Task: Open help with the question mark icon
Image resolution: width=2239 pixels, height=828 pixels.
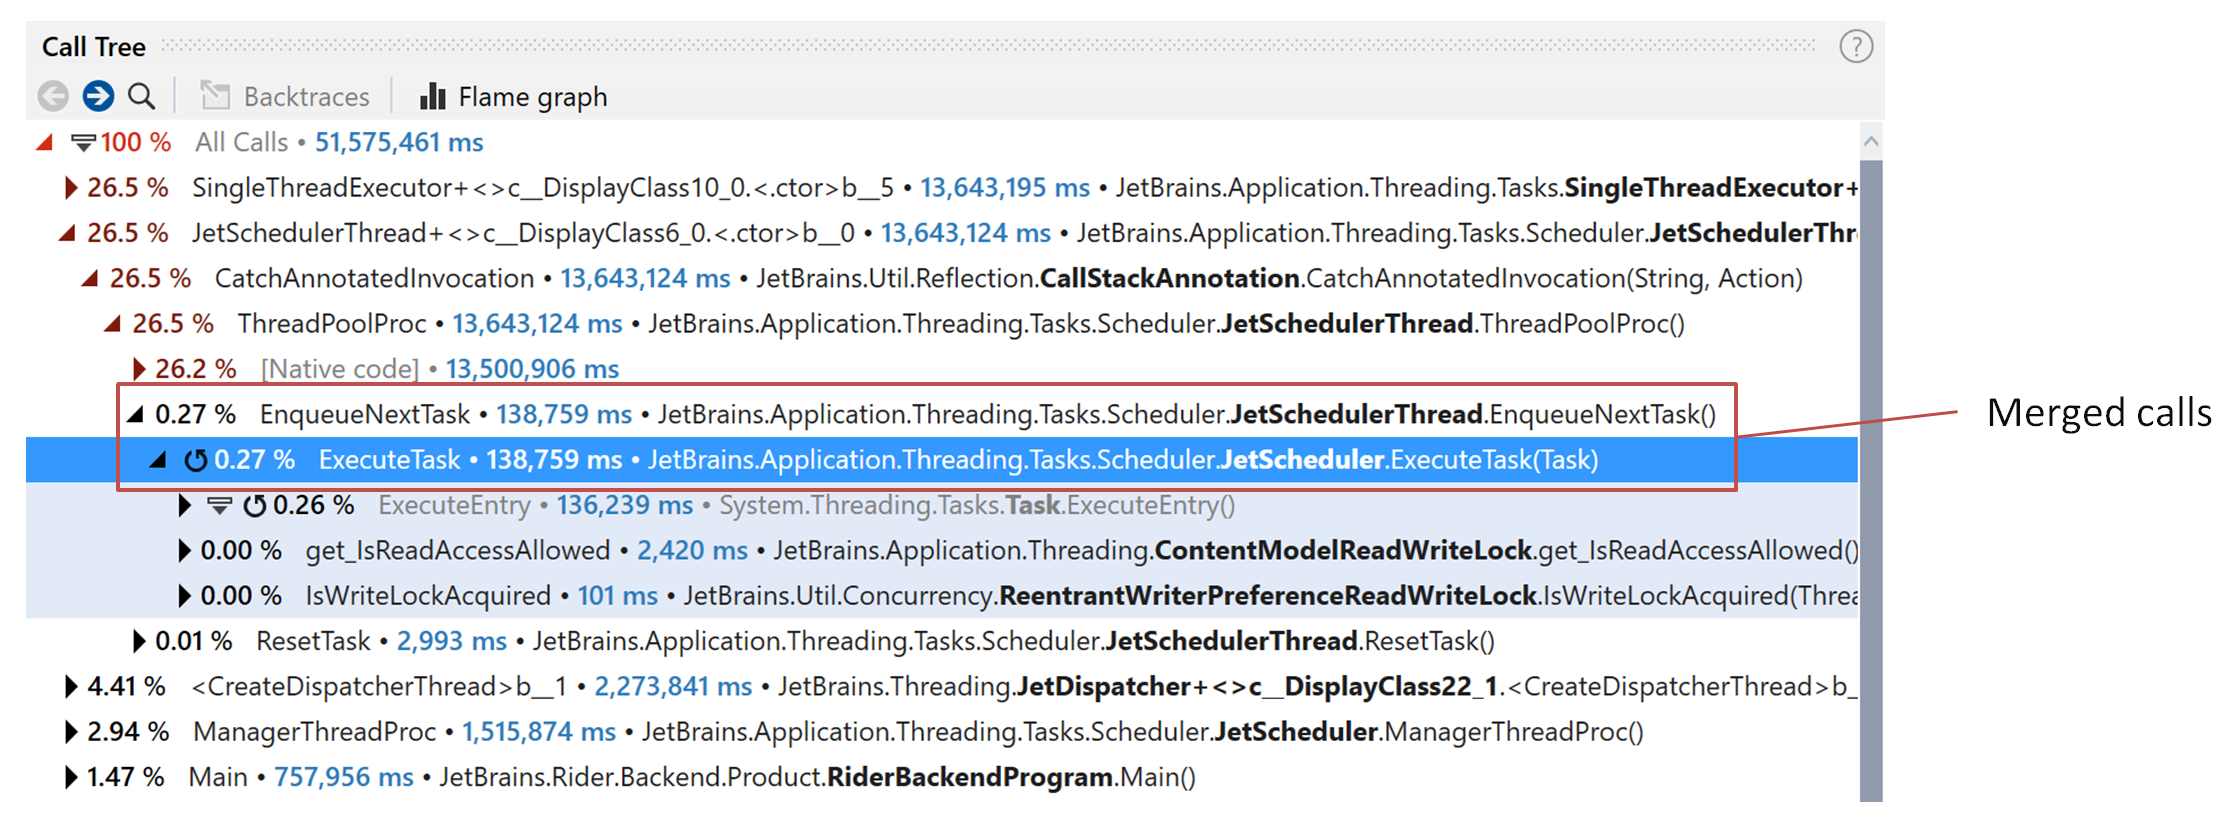Action: point(1856,47)
